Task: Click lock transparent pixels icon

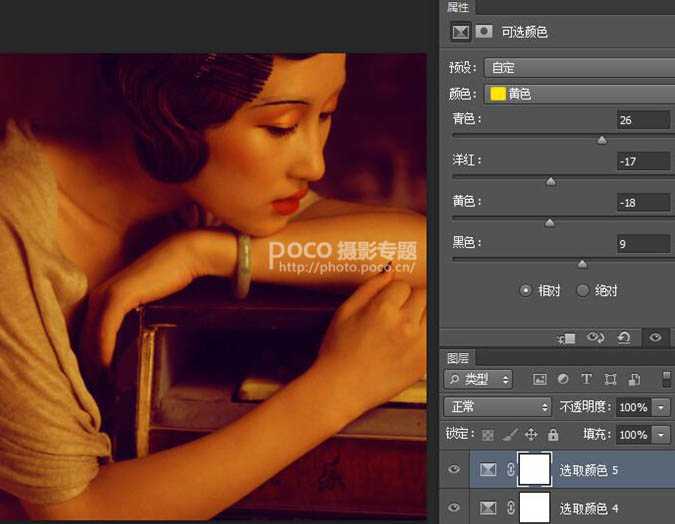Action: (x=489, y=435)
